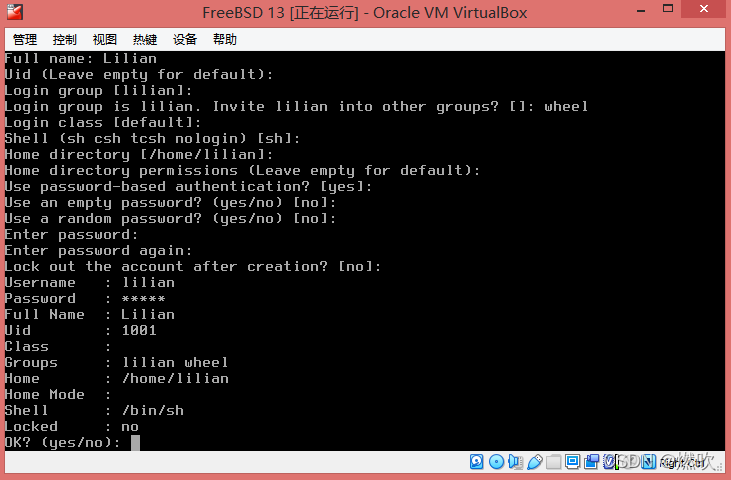Click the 'Home directory [/home/lilian]:' prompt line
Image resolution: width=731 pixels, height=480 pixels.
(139, 154)
